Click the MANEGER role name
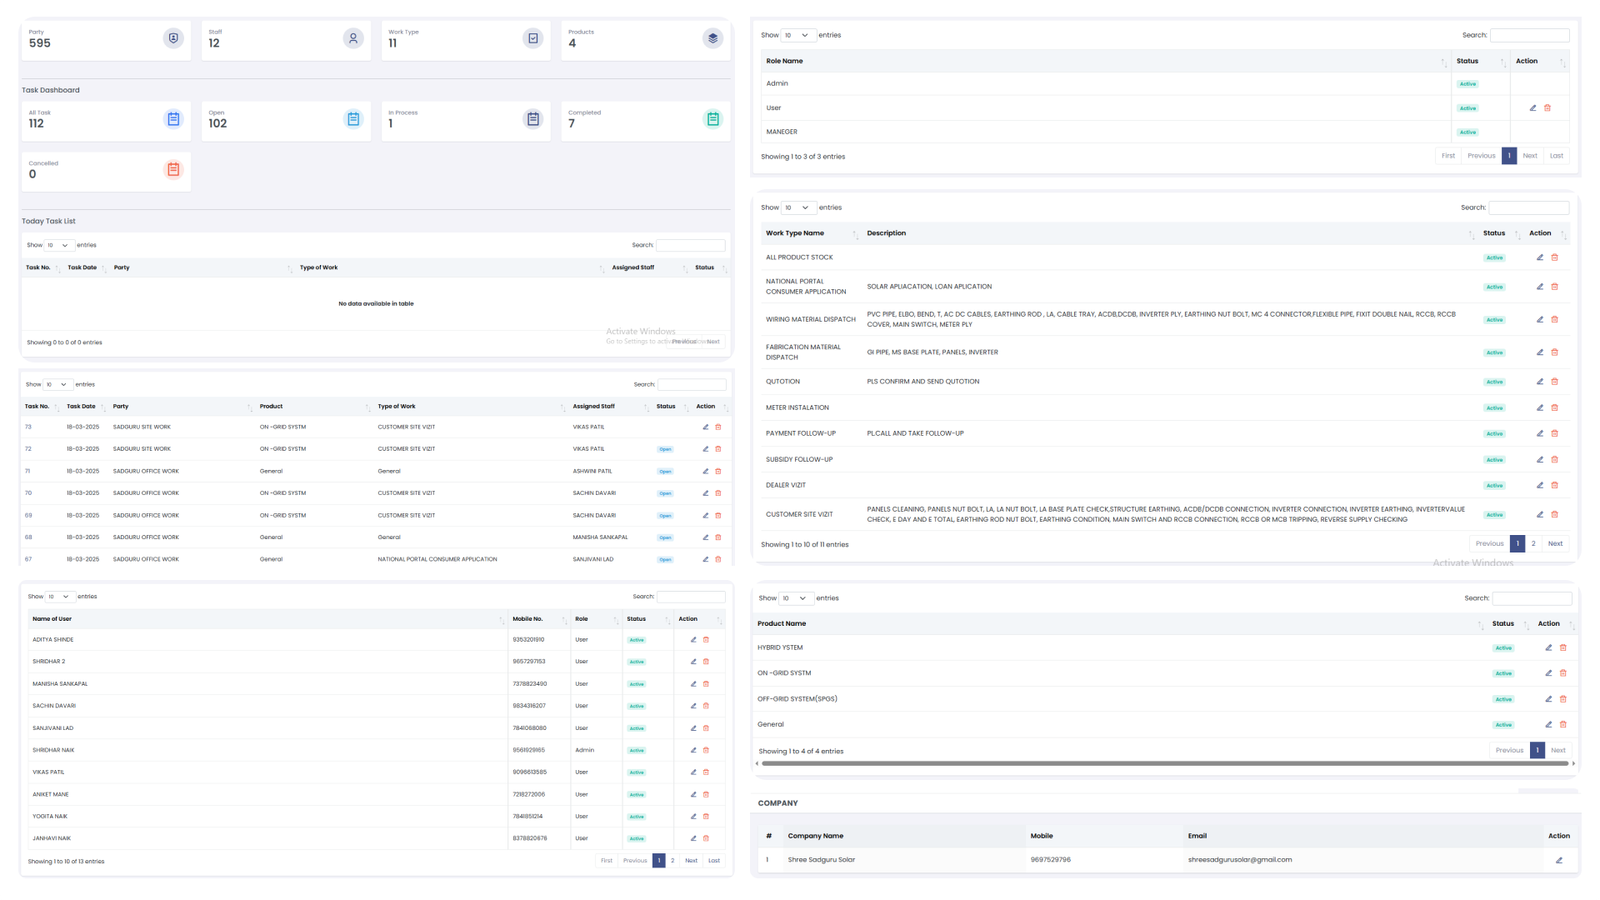The width and height of the screenshot is (1600, 900). point(782,132)
